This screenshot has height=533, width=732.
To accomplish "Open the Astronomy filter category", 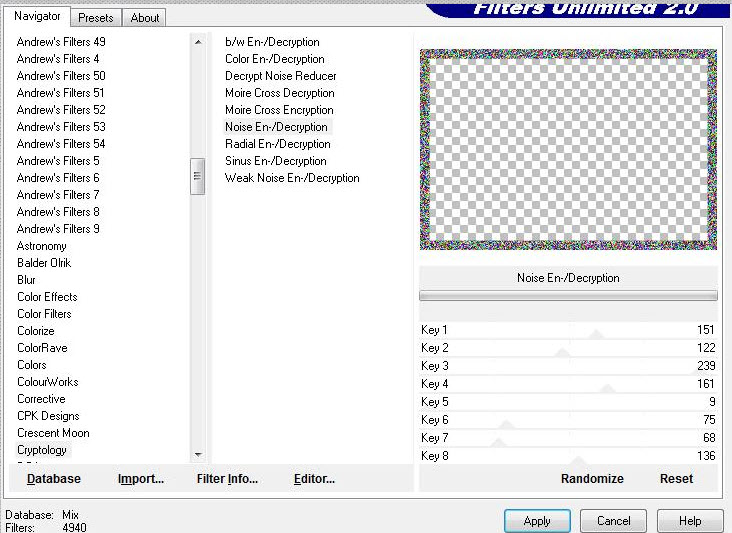I will [42, 246].
